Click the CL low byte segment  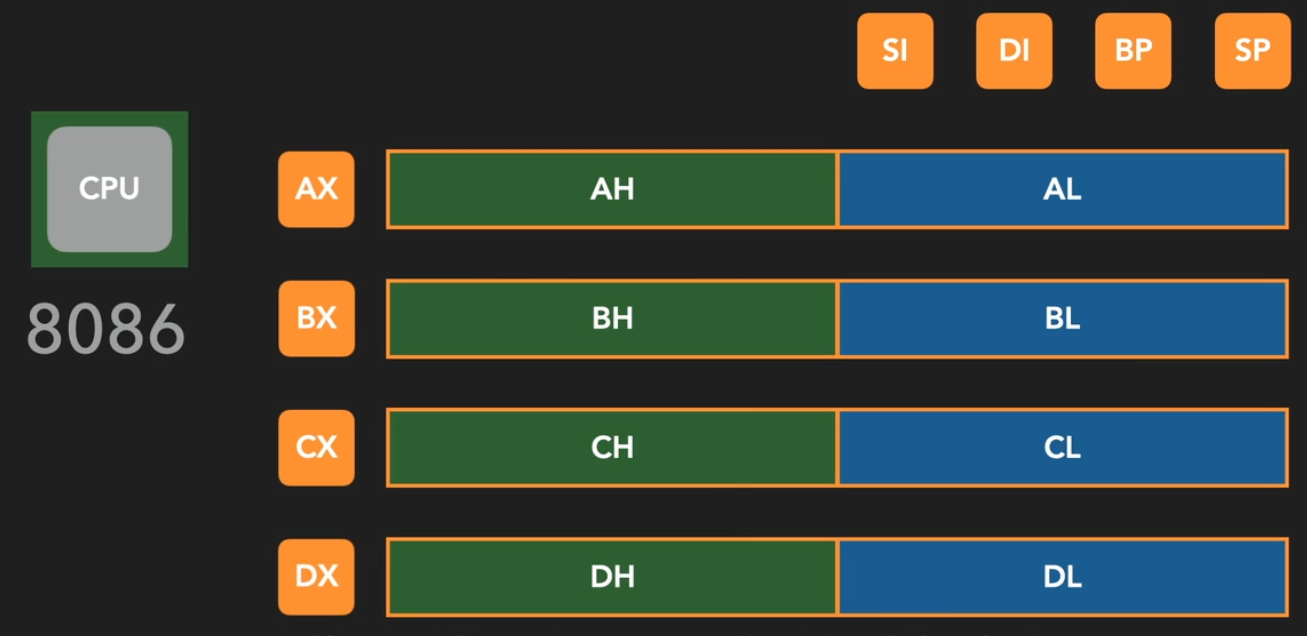click(x=1062, y=447)
